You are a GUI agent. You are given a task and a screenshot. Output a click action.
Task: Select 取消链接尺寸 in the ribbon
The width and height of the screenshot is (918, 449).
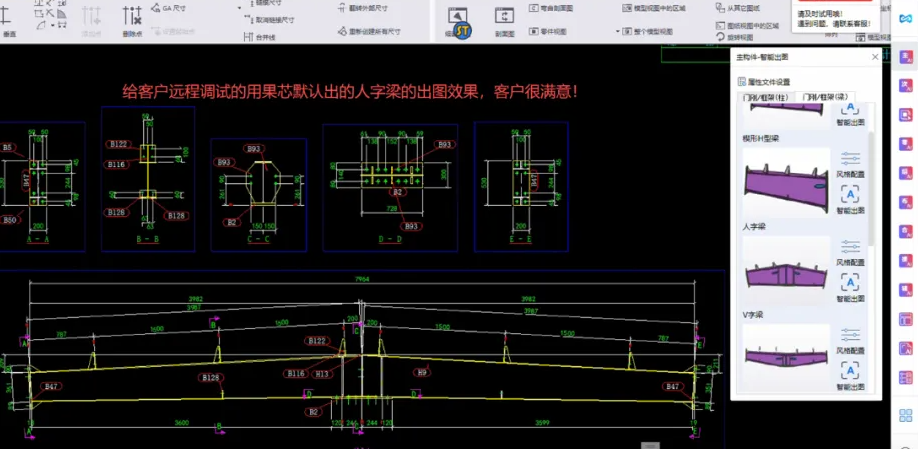coord(270,19)
